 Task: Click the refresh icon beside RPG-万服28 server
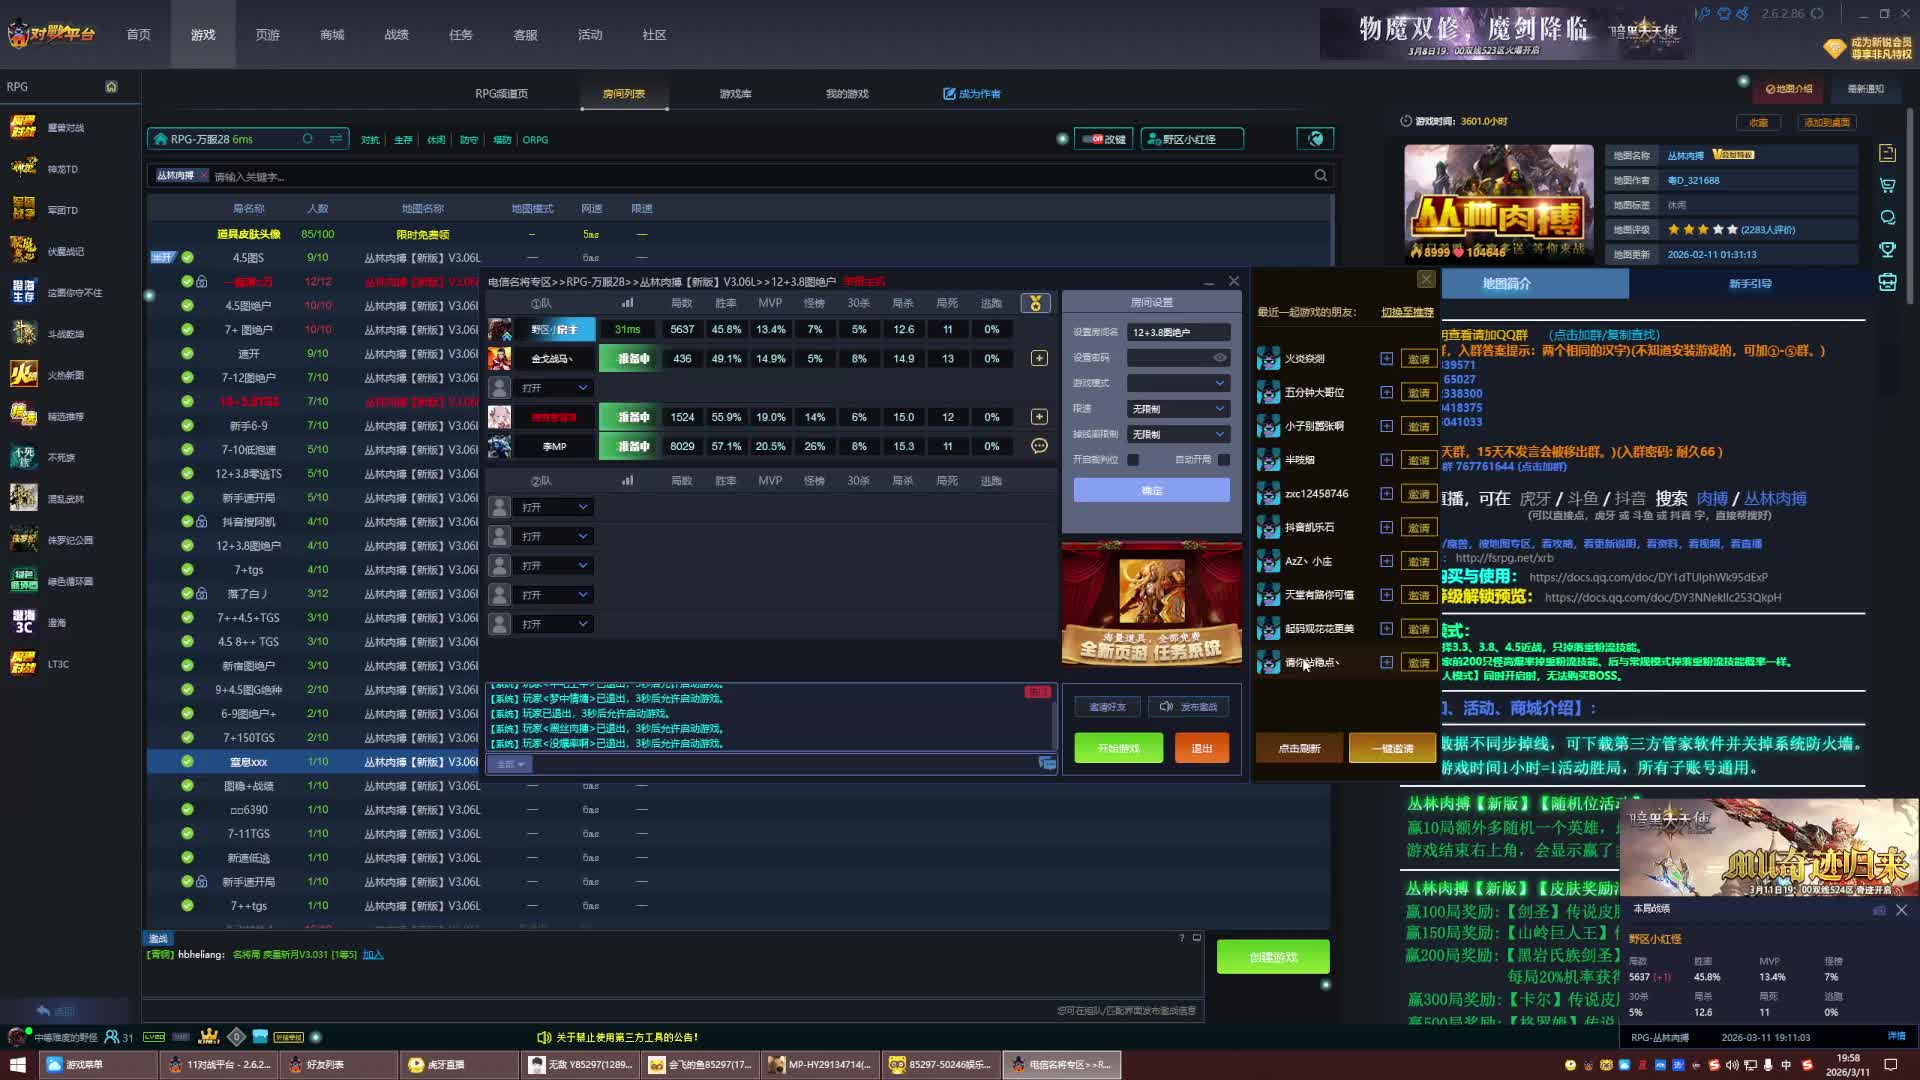click(308, 139)
